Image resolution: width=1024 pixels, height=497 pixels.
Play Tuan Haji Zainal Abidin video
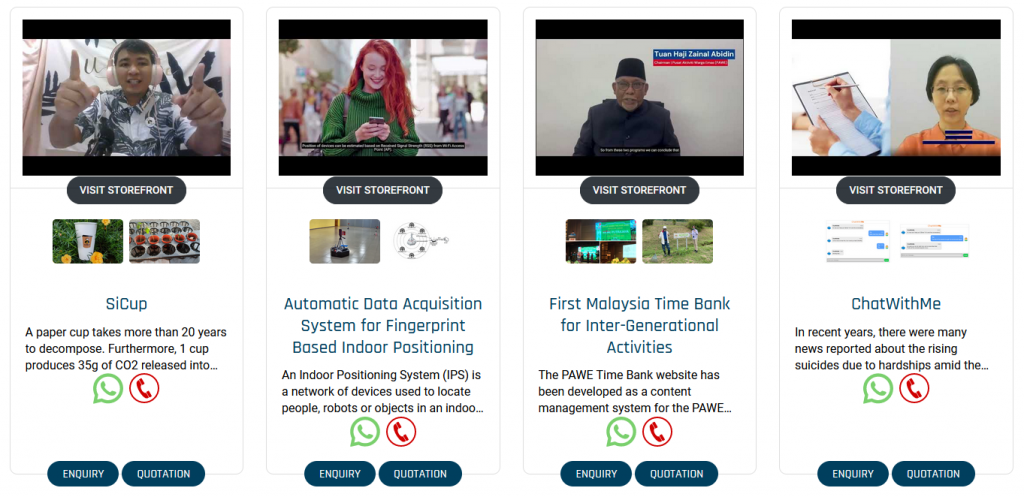[639, 97]
